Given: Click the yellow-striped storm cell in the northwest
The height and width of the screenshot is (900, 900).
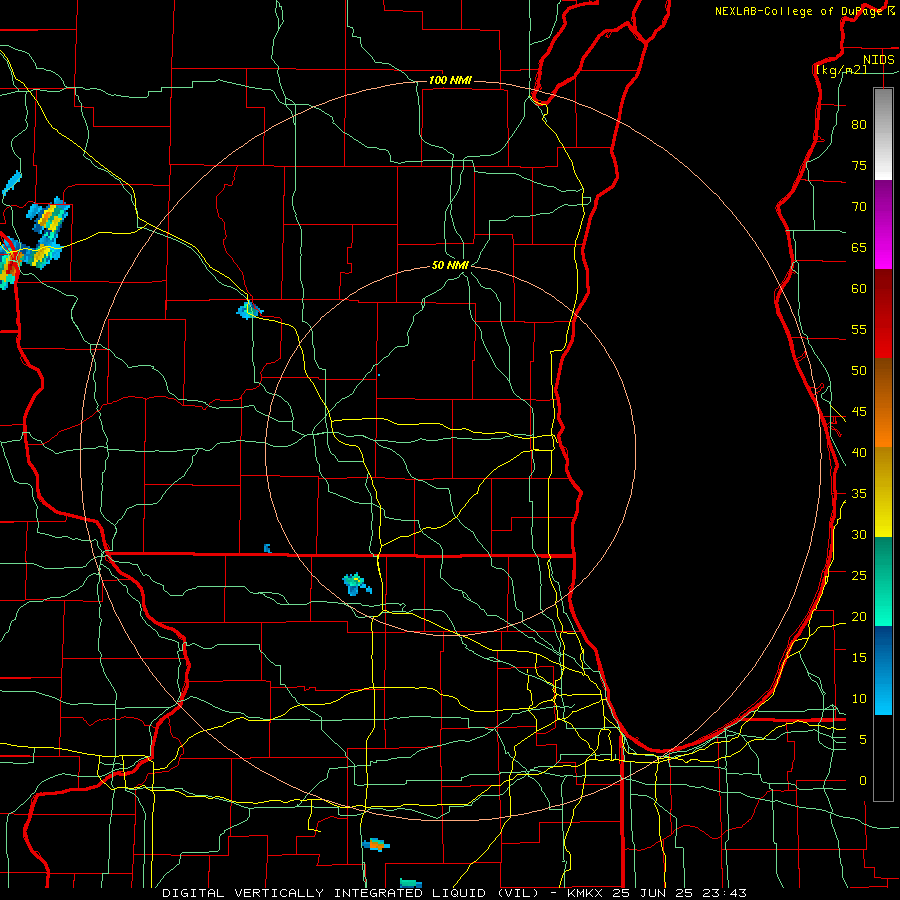Looking at the screenshot, I should point(48,218).
